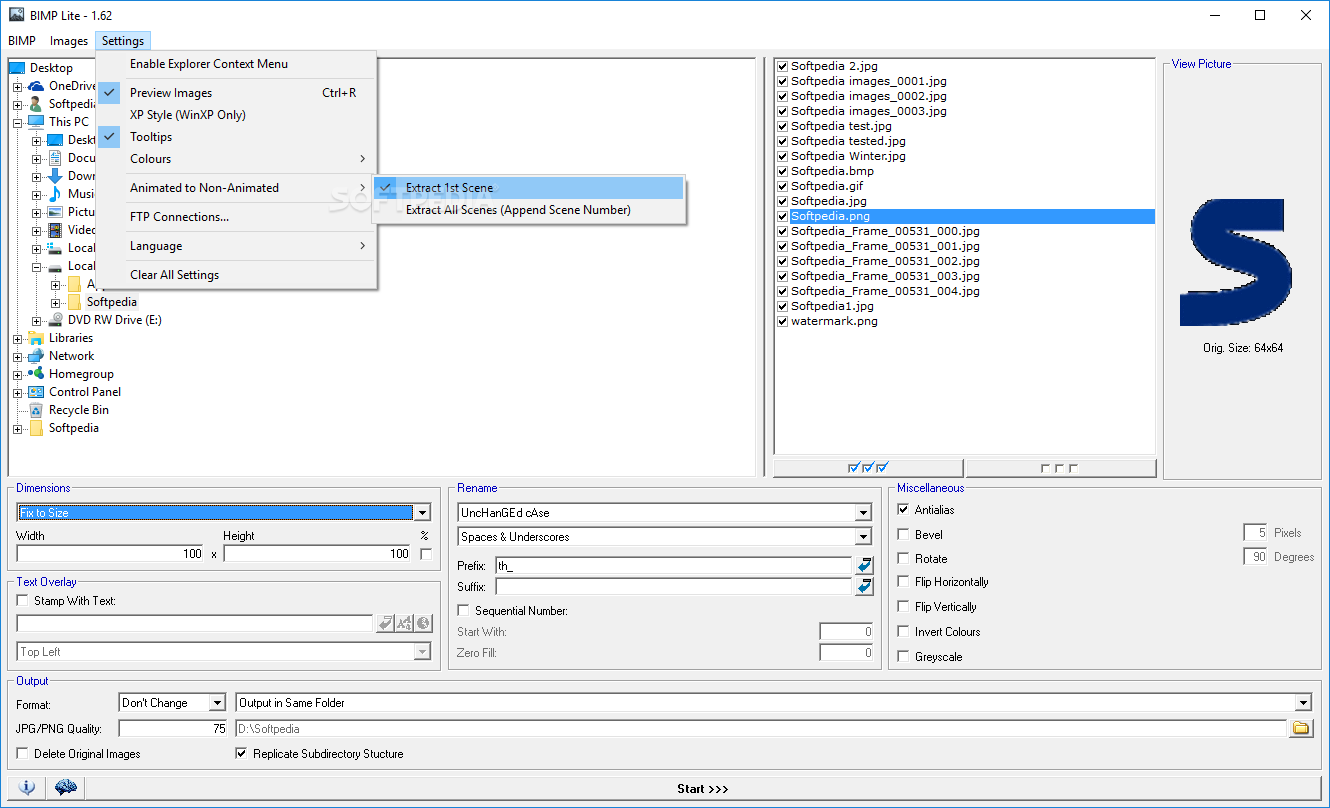Viewport: 1330px width, 808px height.
Task: Enable Invert Colours
Action: (x=904, y=632)
